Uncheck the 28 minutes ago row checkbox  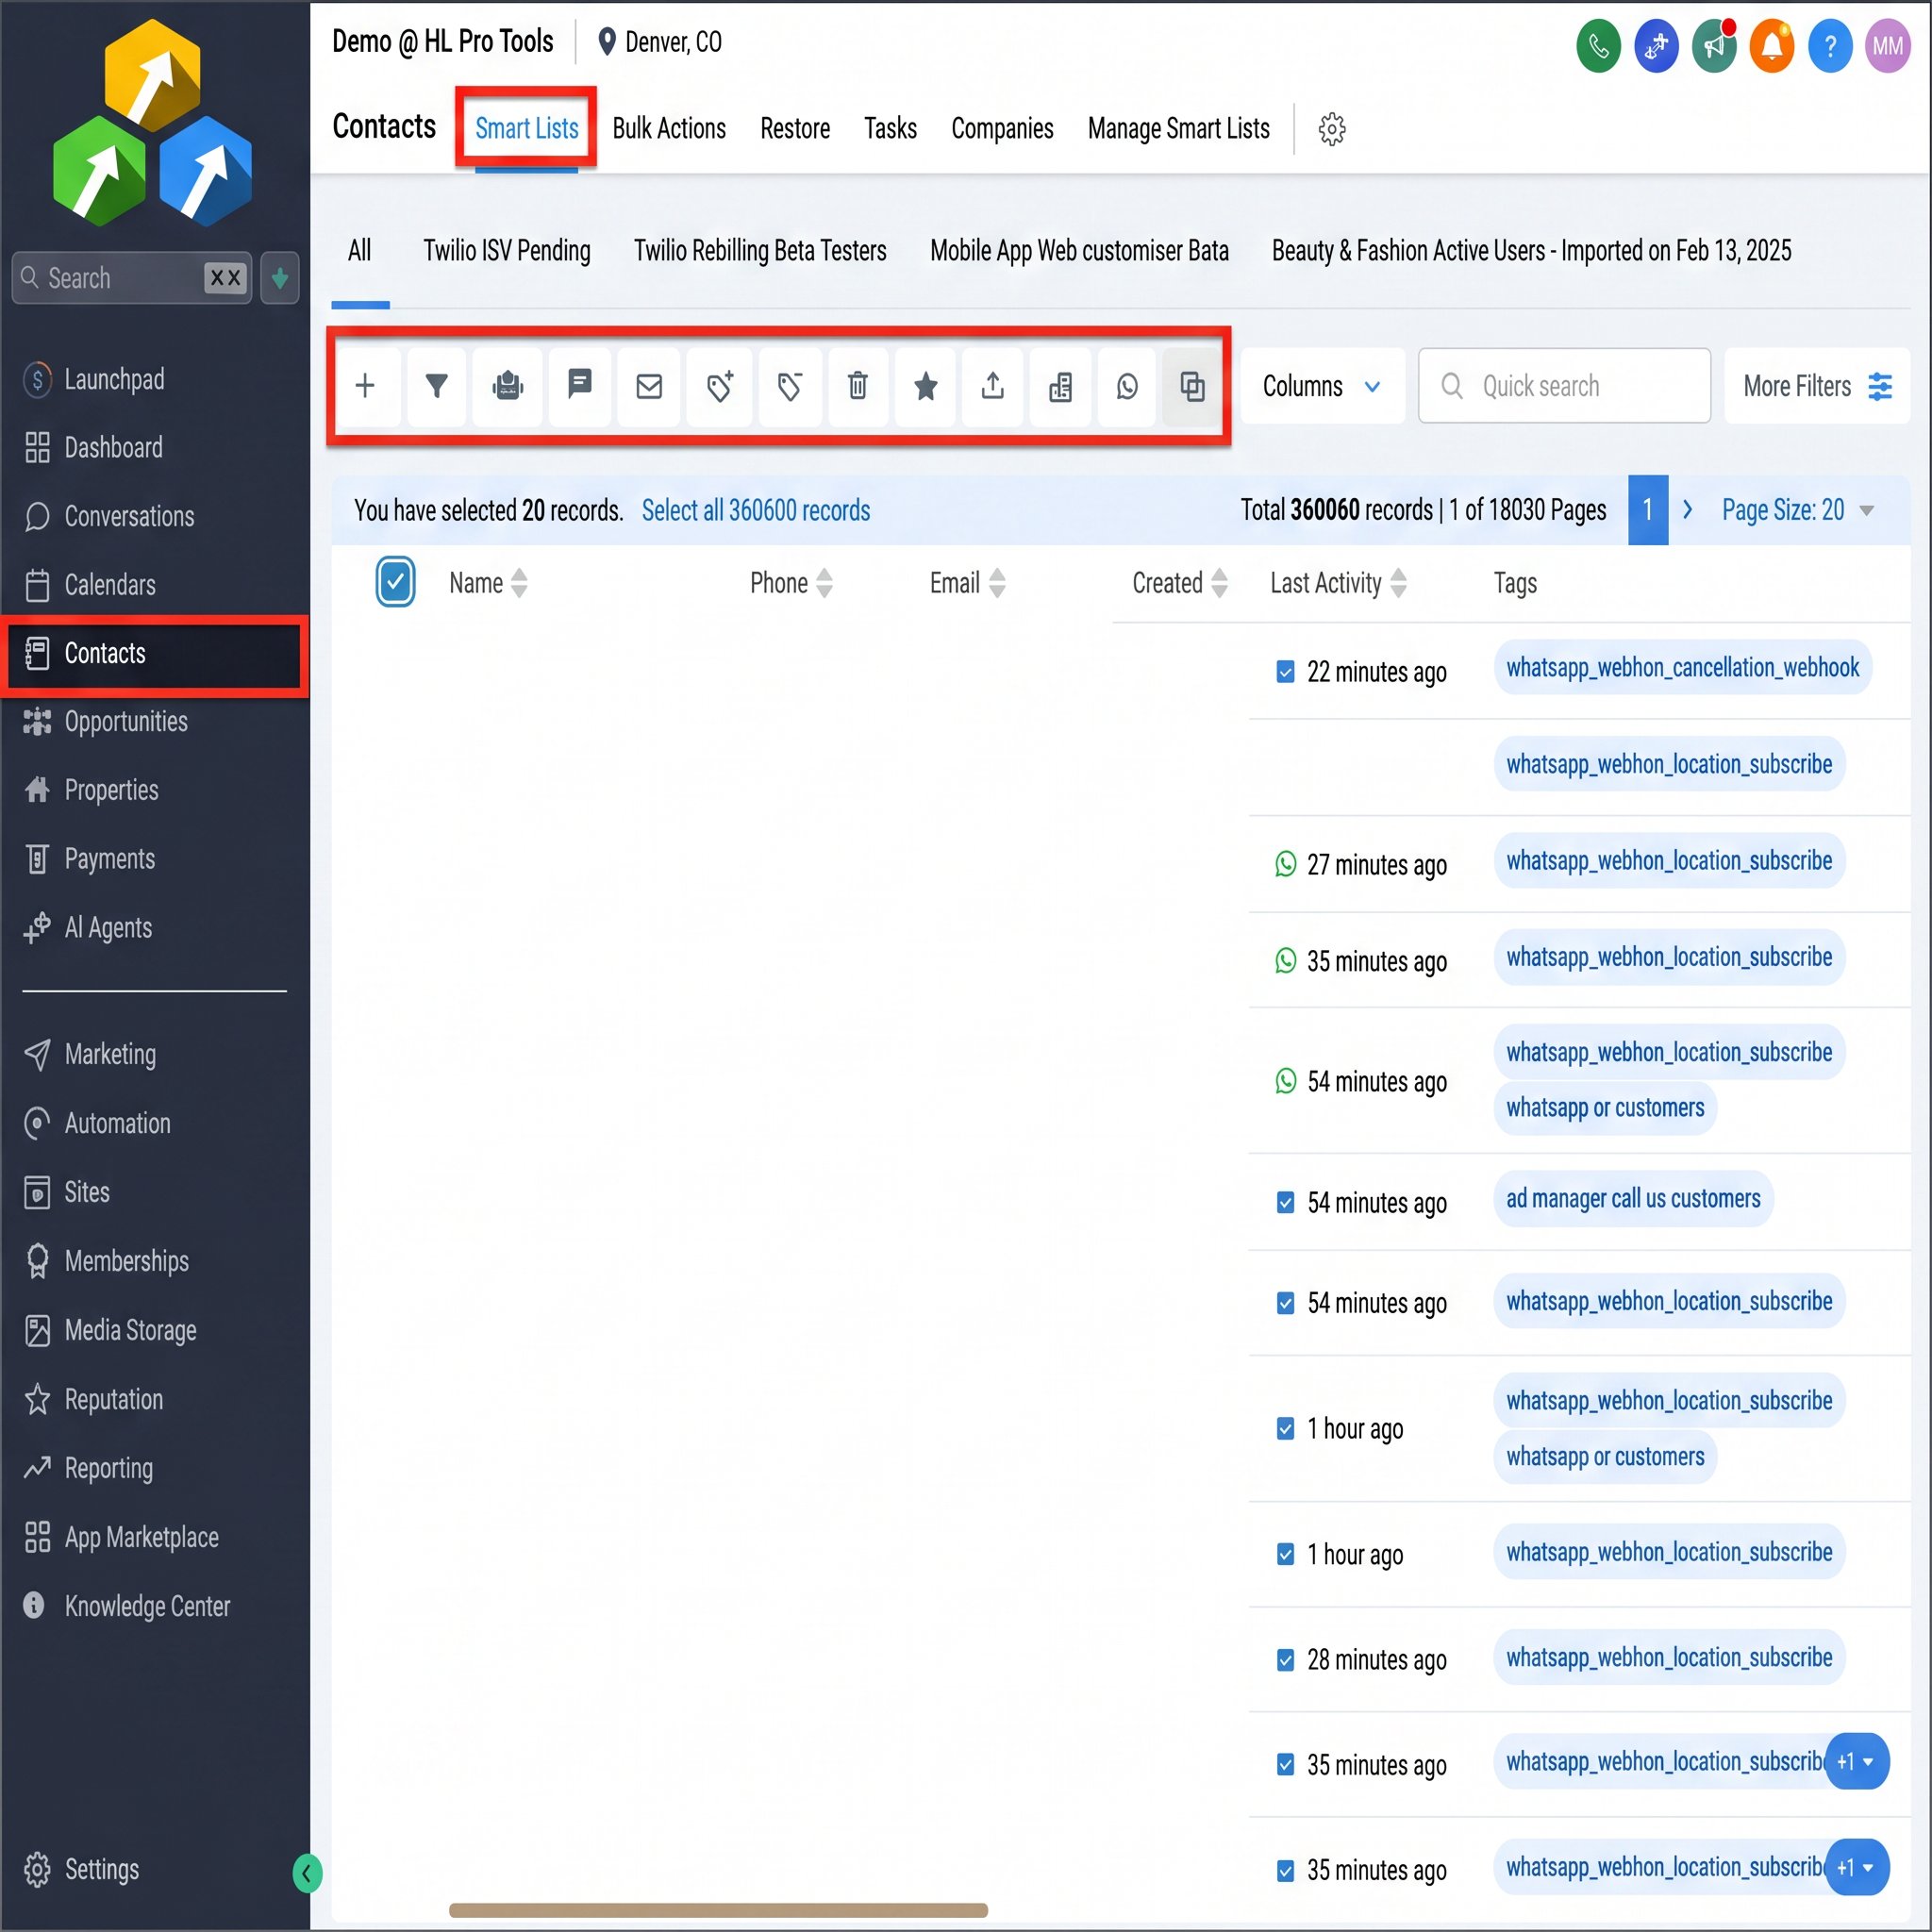point(1286,1660)
